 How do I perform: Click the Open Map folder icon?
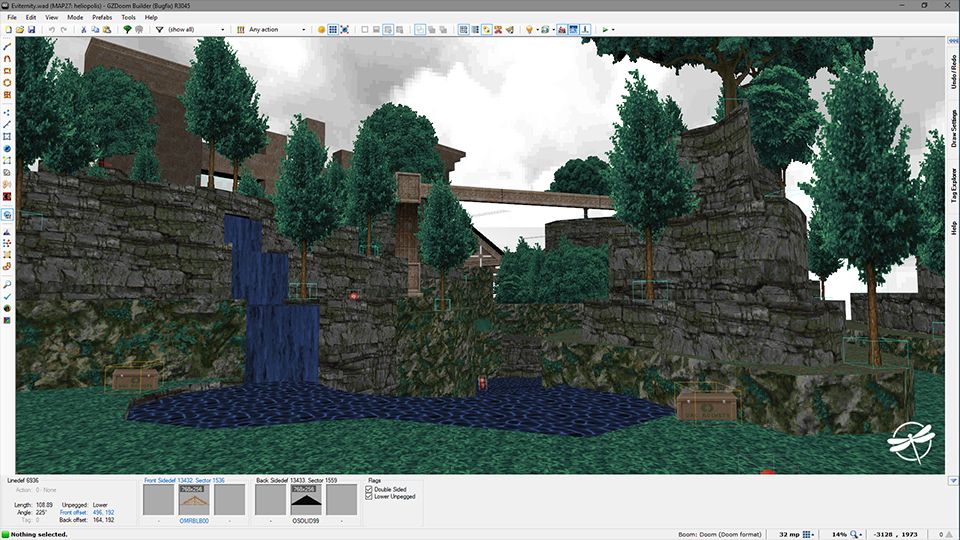(x=20, y=30)
